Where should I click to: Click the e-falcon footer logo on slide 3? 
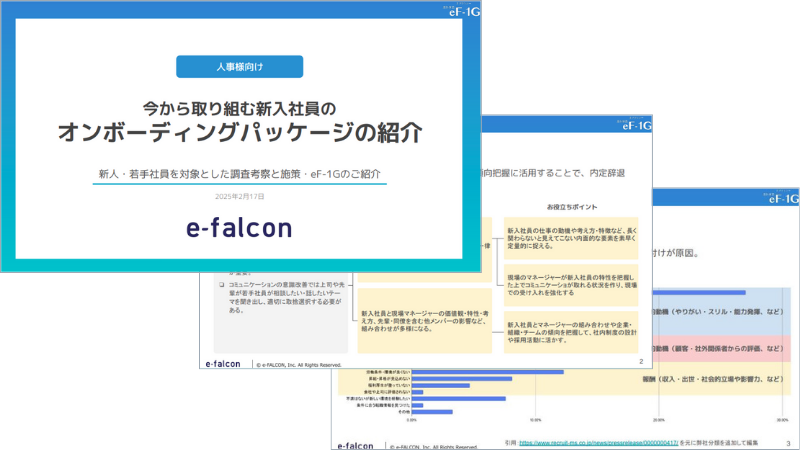point(355,446)
